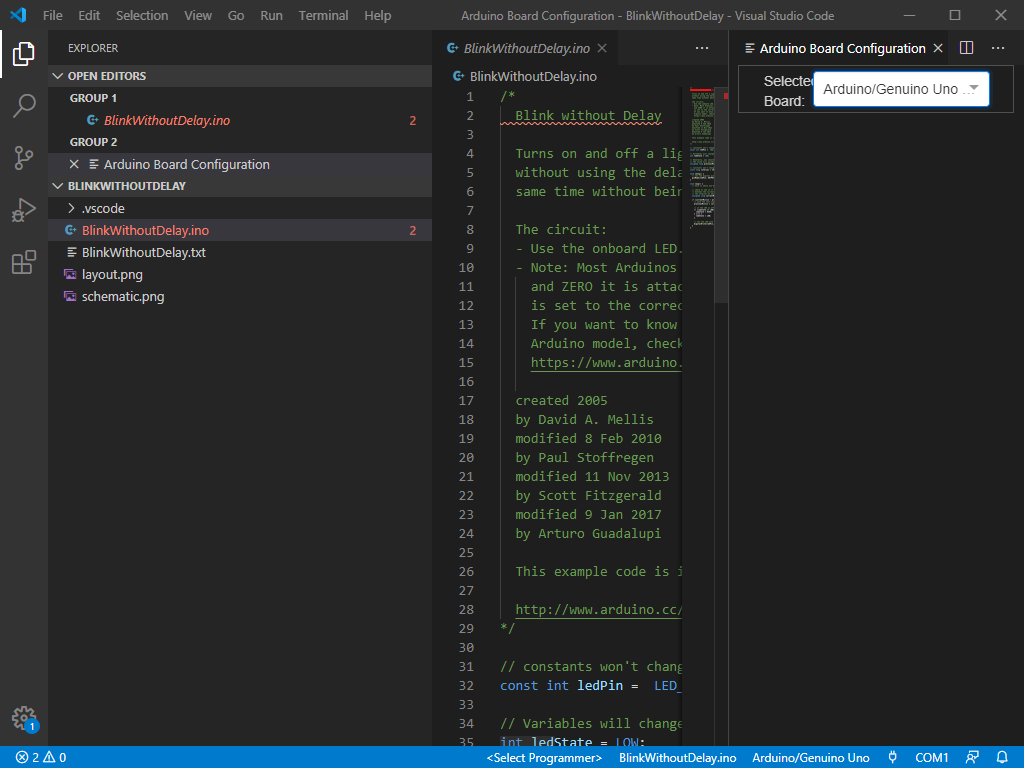Click the serial port plug icon
The width and height of the screenshot is (1024, 768).
tap(892, 758)
